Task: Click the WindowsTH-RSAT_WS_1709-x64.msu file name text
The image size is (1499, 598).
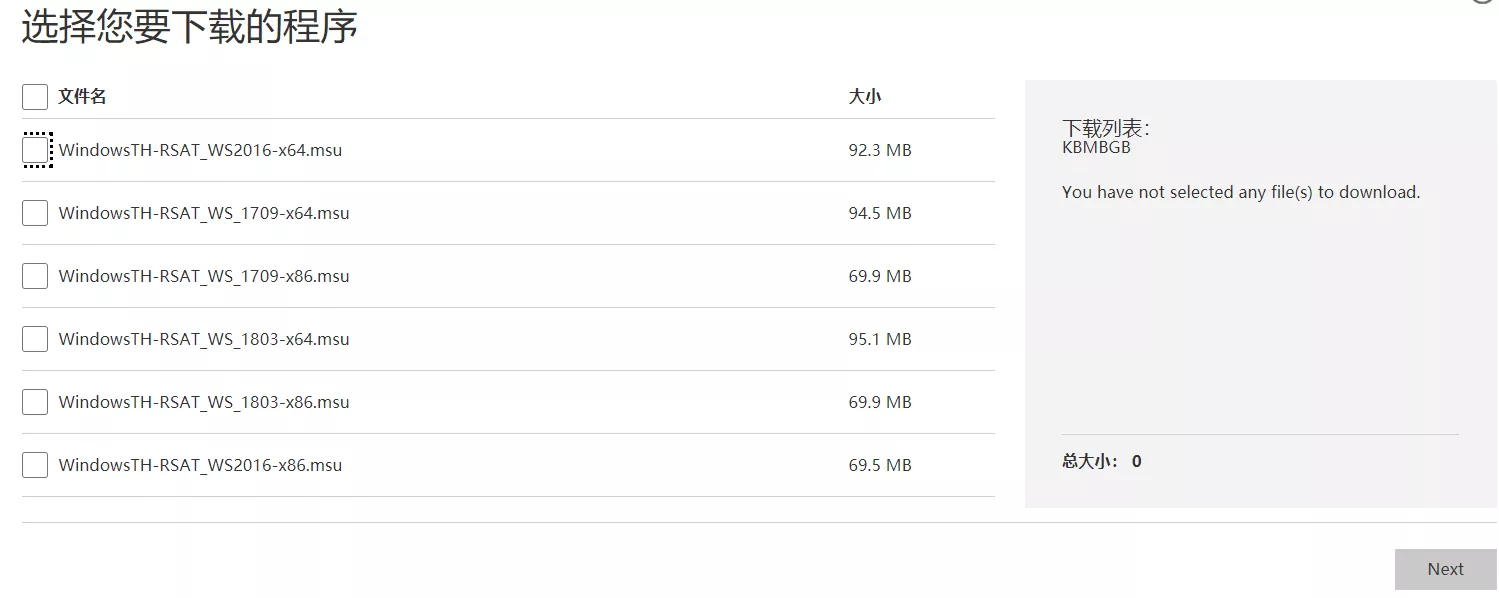Action: tap(204, 213)
